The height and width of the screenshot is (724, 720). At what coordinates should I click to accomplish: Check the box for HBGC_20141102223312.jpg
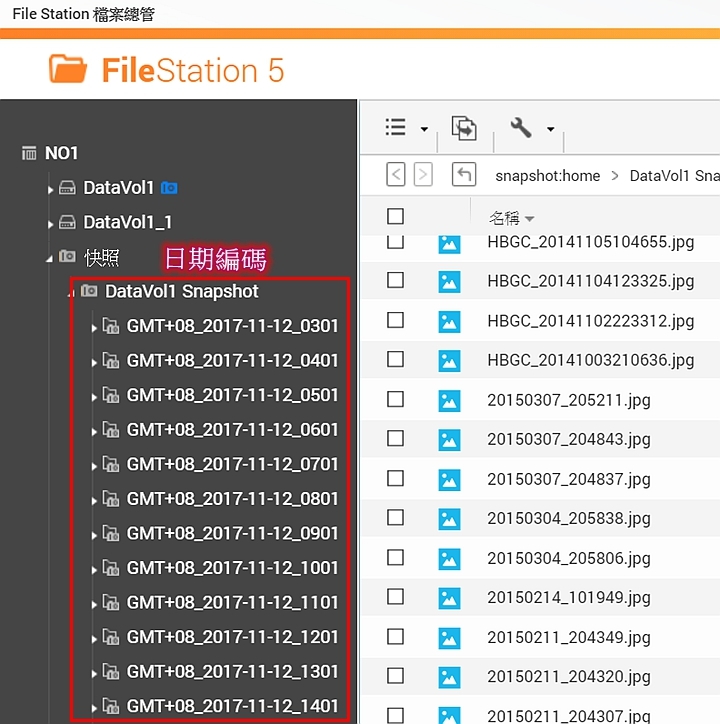point(395,320)
